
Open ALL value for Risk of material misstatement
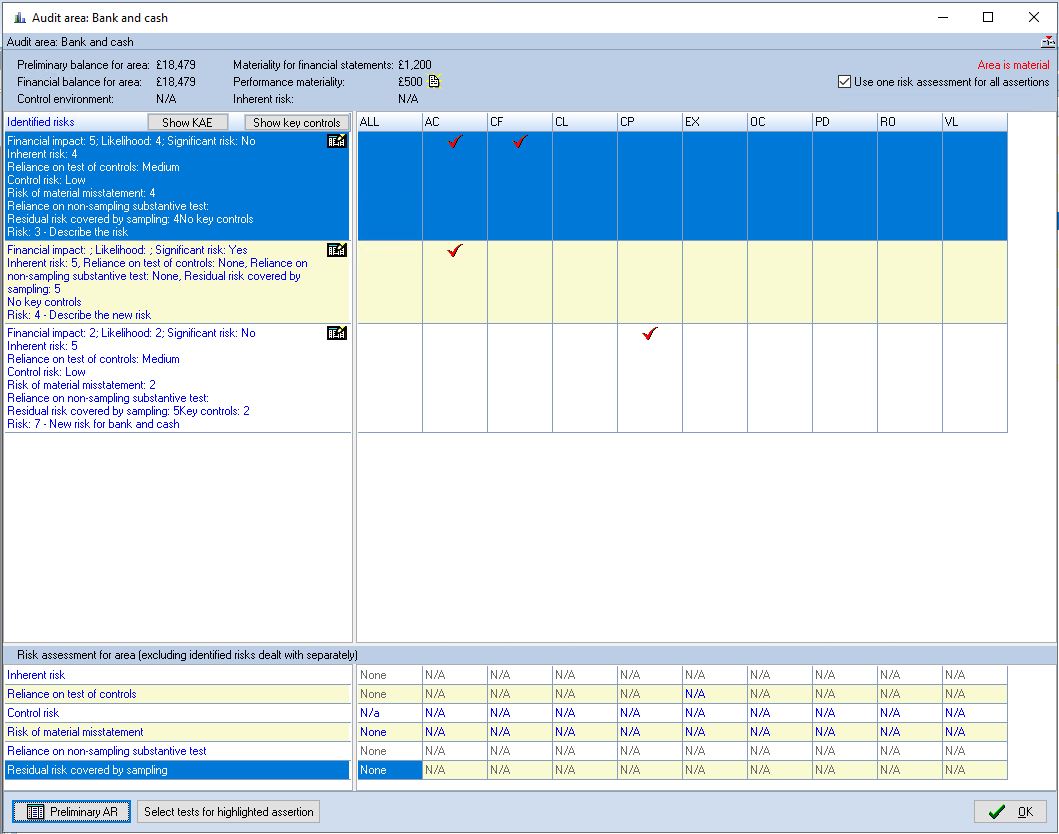(390, 731)
